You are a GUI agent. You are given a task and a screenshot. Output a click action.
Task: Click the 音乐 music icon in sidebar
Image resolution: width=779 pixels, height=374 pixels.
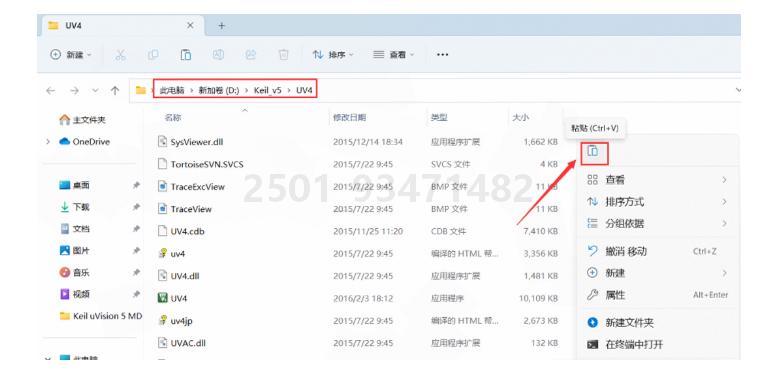click(x=65, y=273)
